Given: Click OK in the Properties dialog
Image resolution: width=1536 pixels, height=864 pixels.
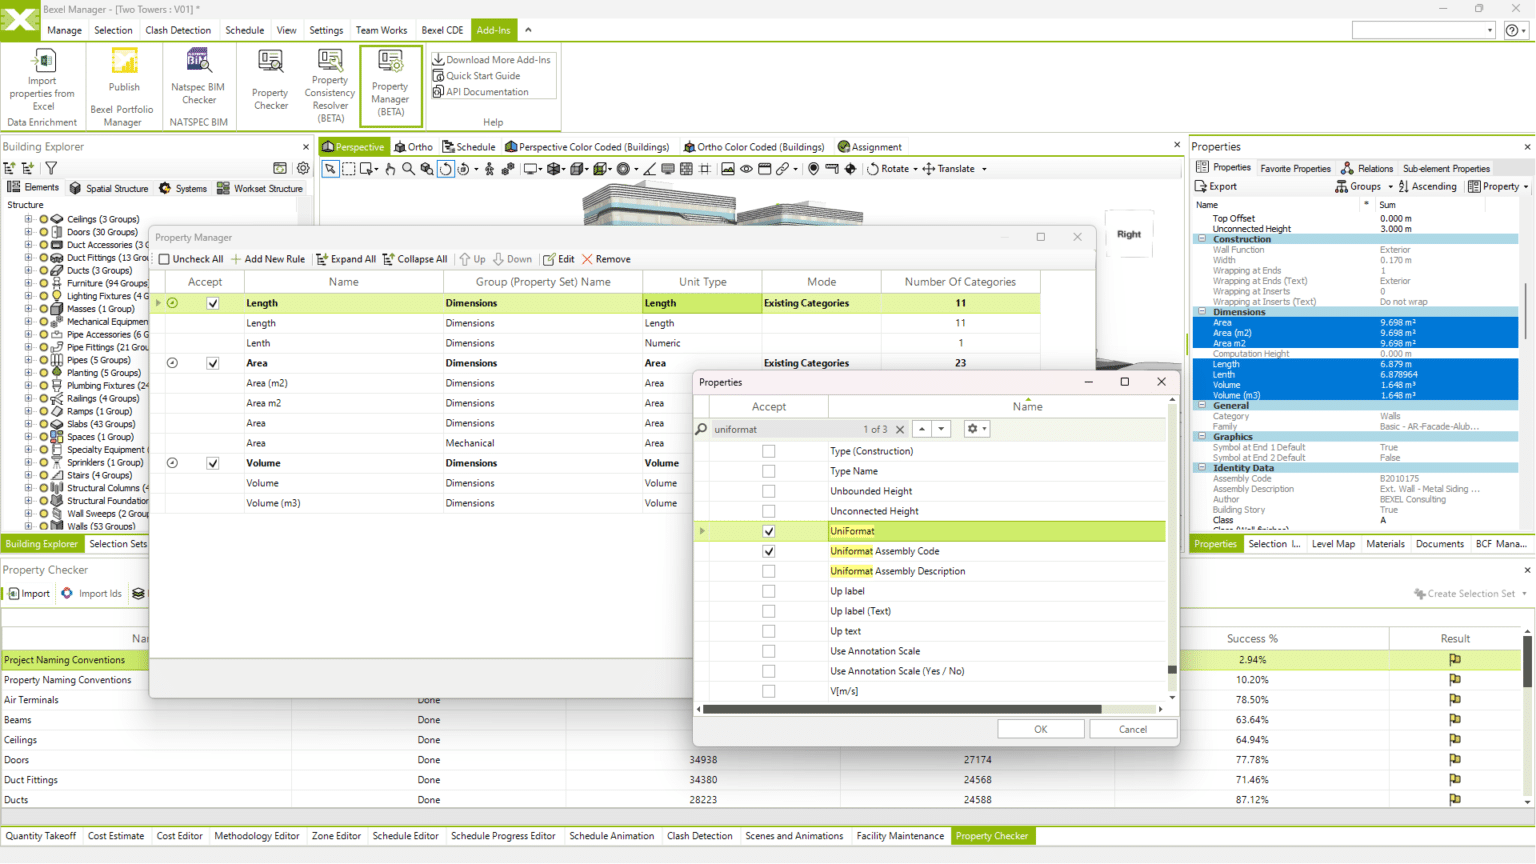Looking at the screenshot, I should pyautogui.click(x=1040, y=729).
